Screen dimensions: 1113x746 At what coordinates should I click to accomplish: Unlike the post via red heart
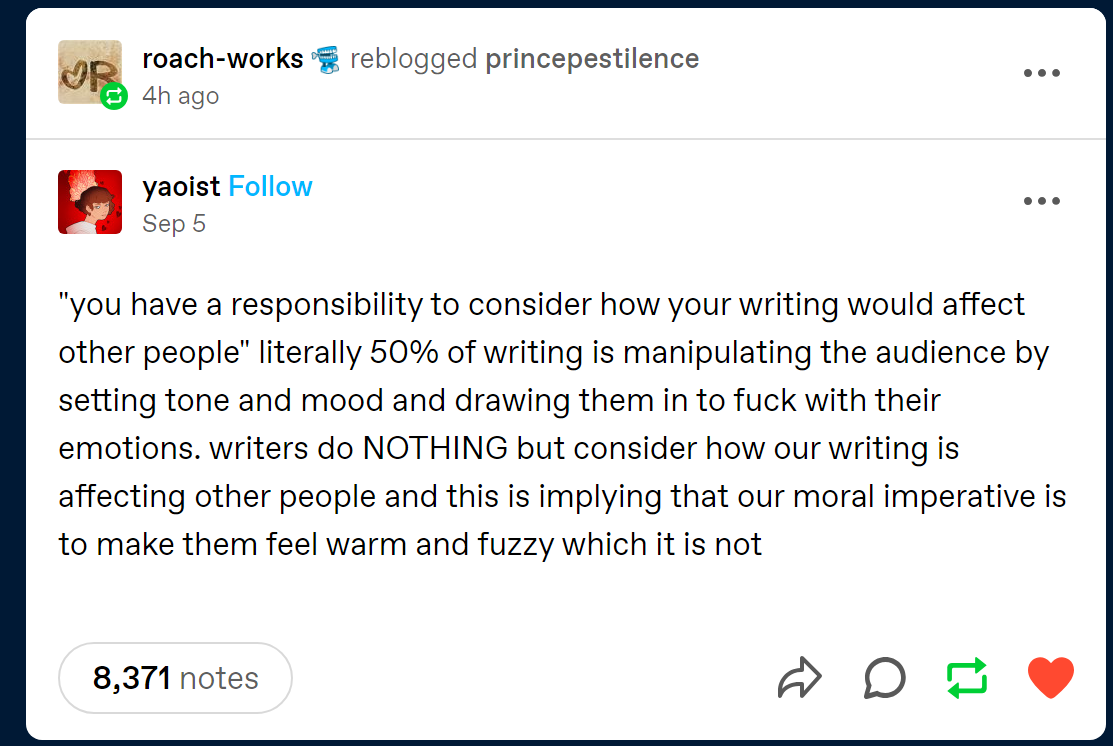coord(1050,678)
